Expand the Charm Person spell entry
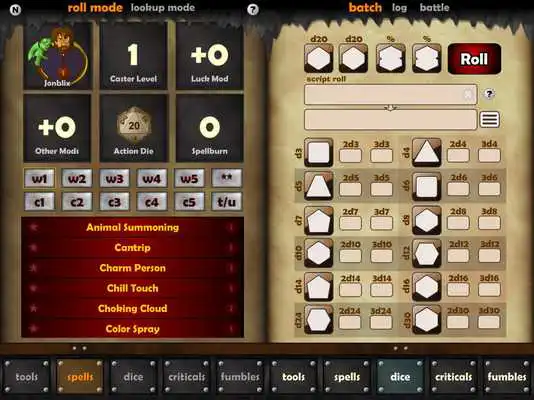This screenshot has width=534, height=400. [x=132, y=268]
